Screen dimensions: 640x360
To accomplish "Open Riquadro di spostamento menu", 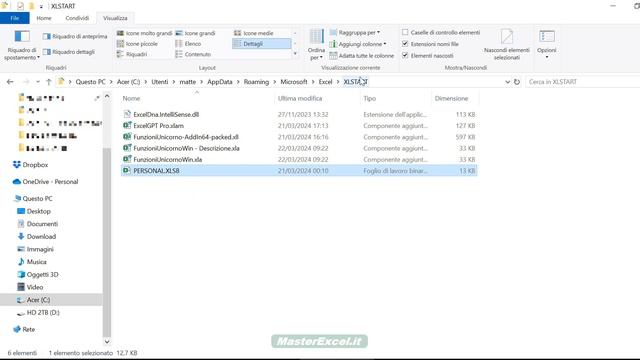I will [22, 45].
